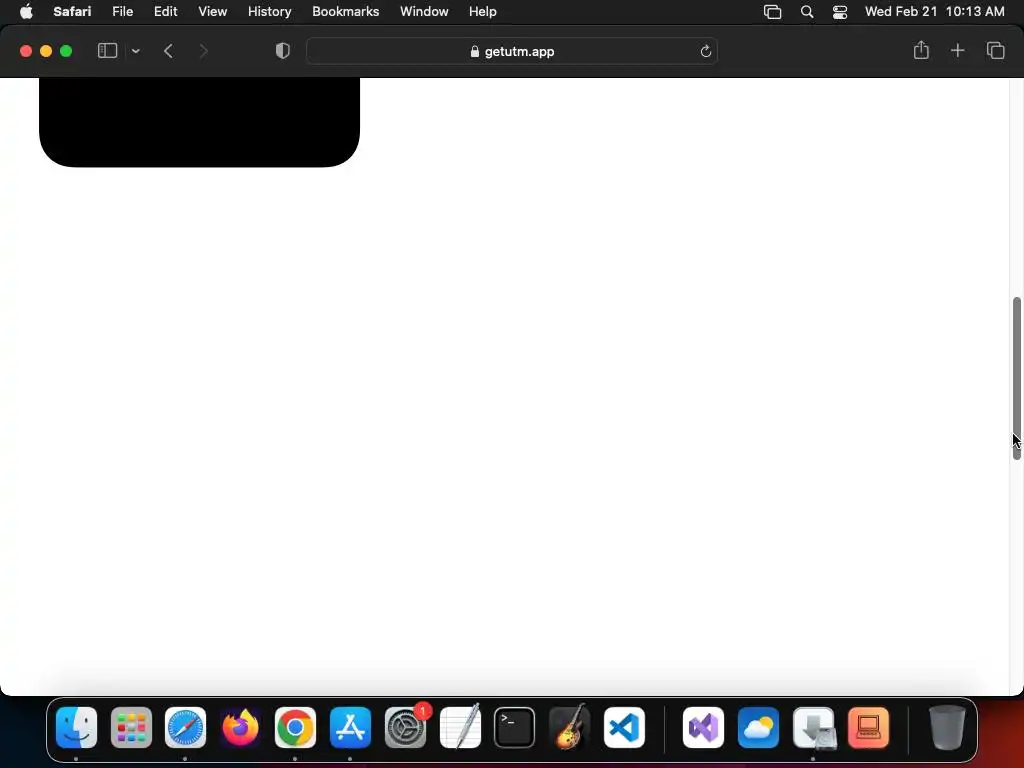The image size is (1024, 768).
Task: Open the Trash from the Dock
Action: point(947,727)
